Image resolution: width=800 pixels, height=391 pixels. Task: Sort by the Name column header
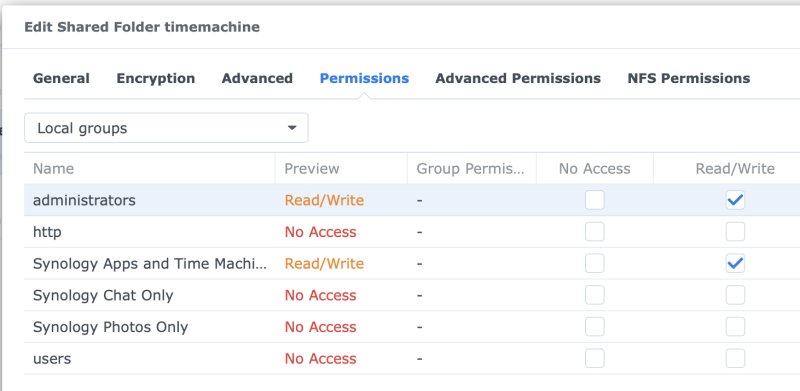[x=149, y=168]
